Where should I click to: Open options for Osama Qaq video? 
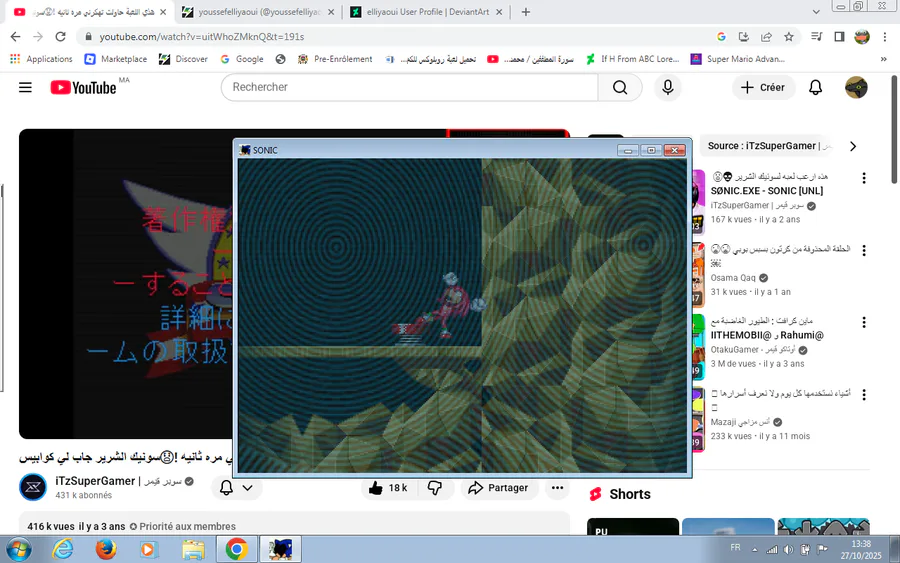(x=863, y=250)
